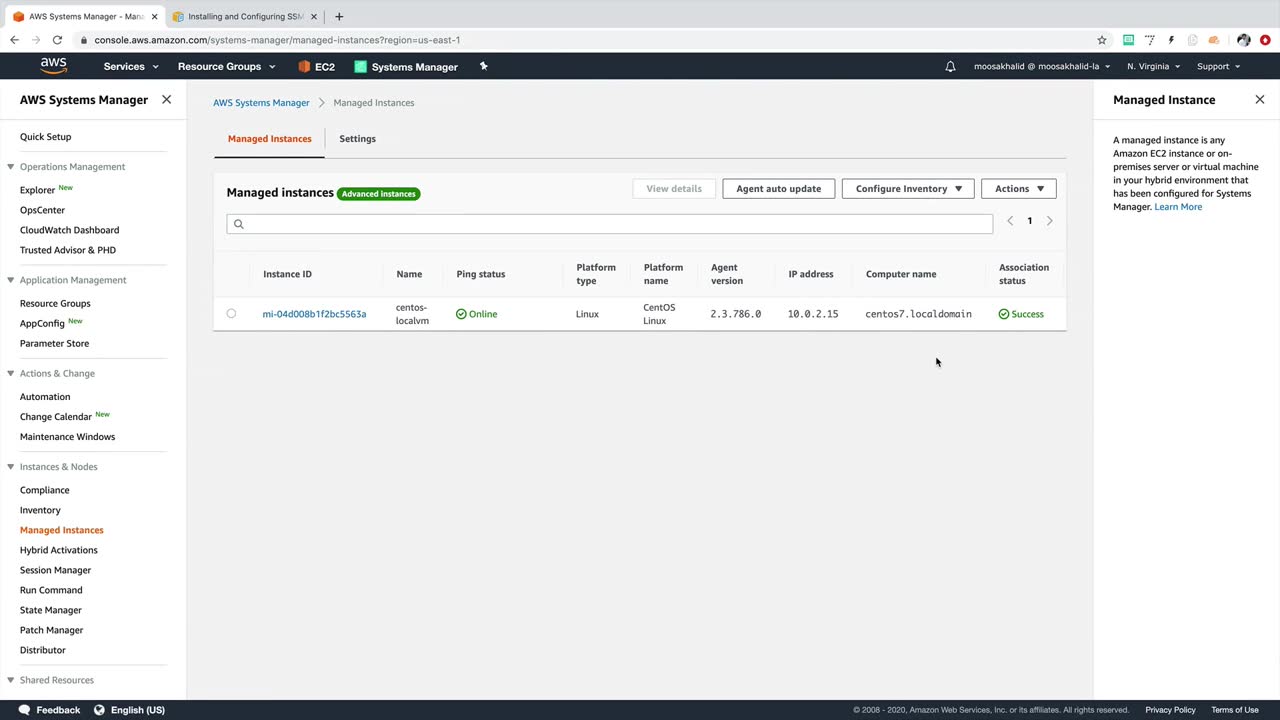This screenshot has height=720, width=1280.
Task: Open Run Command in the sidebar
Action: click(51, 590)
